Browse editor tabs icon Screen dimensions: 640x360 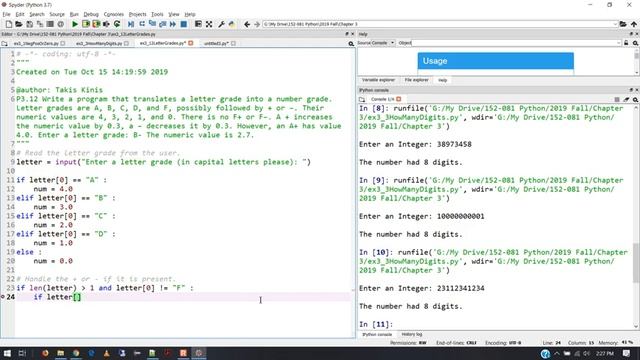[4, 43]
